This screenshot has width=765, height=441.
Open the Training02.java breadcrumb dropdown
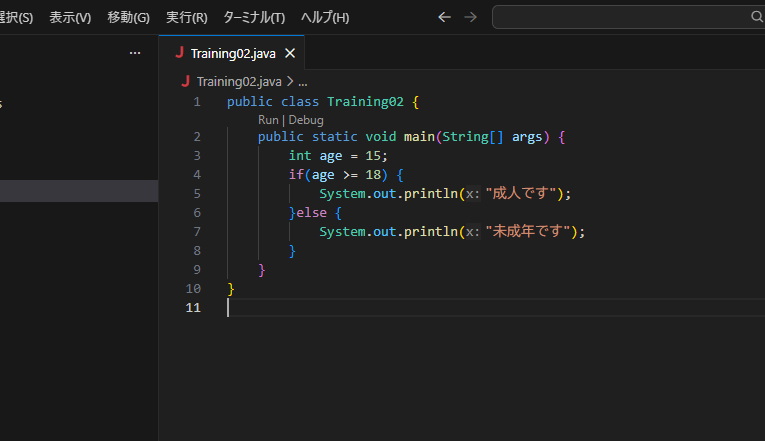click(240, 82)
